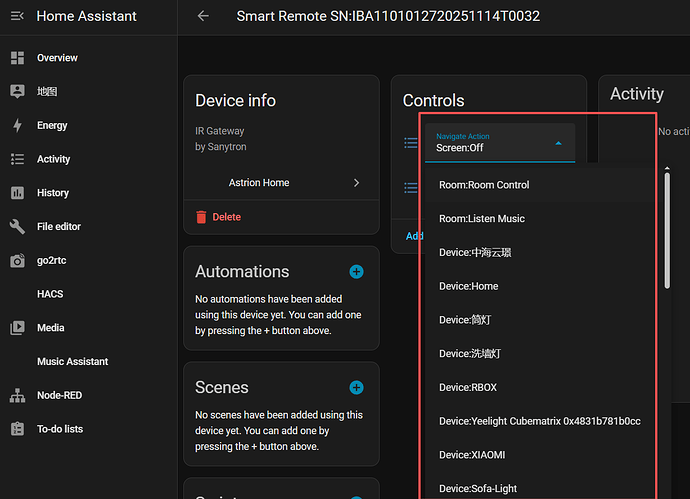
Task: Click the Activity panel heading
Action: coord(637,94)
